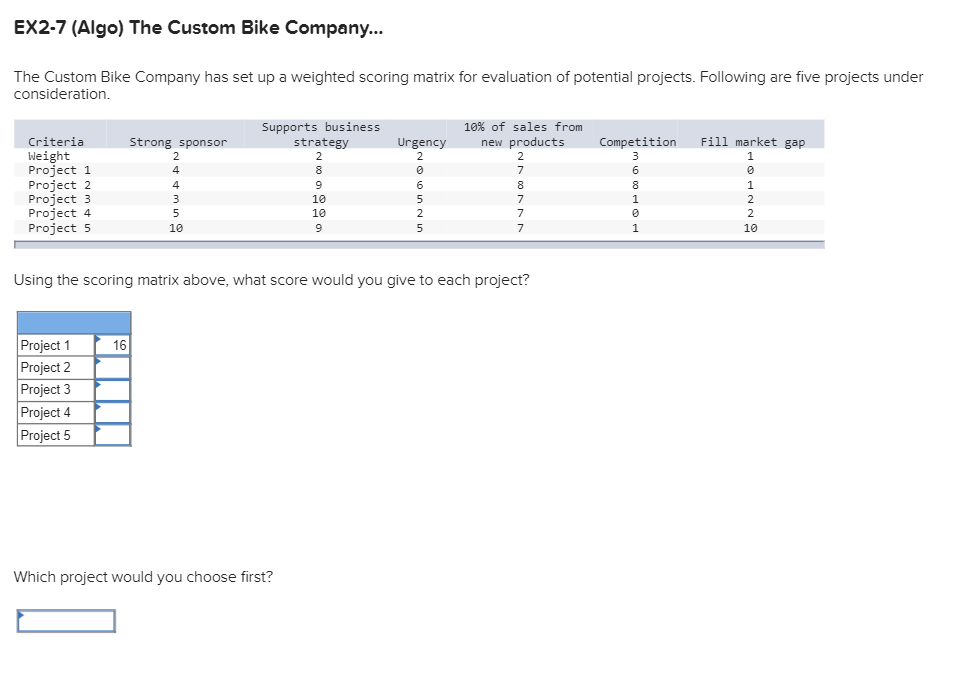Select the blue header cell of the scoring table

pyautogui.click(x=73, y=322)
